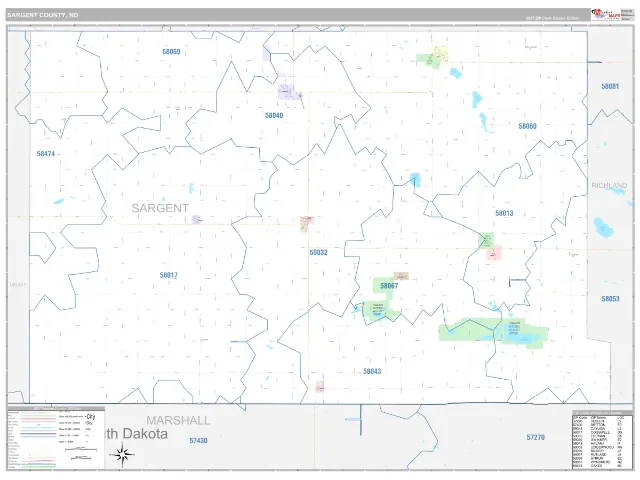Viewport: 640px width, 480px height.
Task: Click the pink town area below 58013
Action: pos(493,253)
